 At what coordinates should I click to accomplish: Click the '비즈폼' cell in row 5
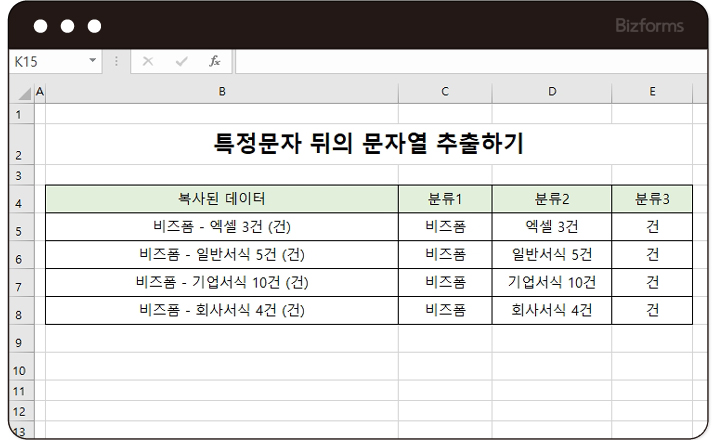click(x=445, y=227)
